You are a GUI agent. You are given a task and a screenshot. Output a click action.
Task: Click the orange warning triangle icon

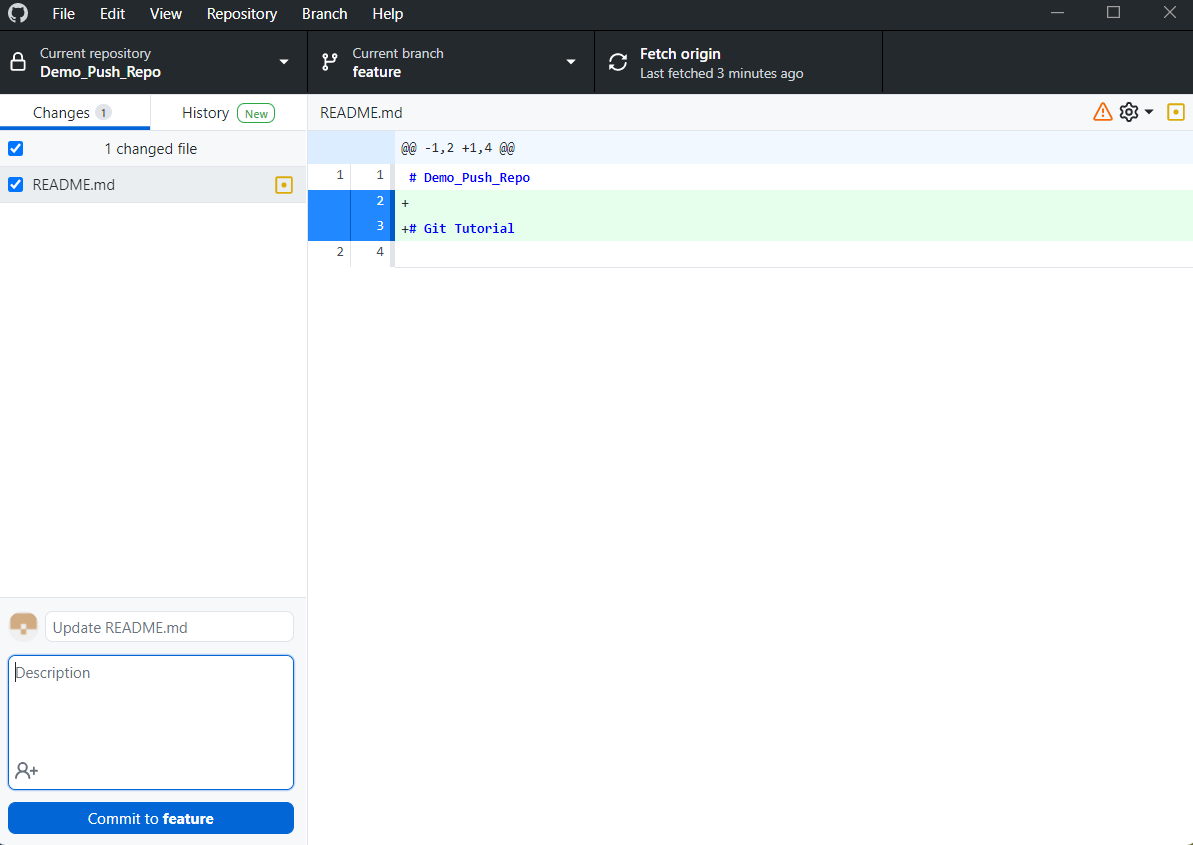1102,112
